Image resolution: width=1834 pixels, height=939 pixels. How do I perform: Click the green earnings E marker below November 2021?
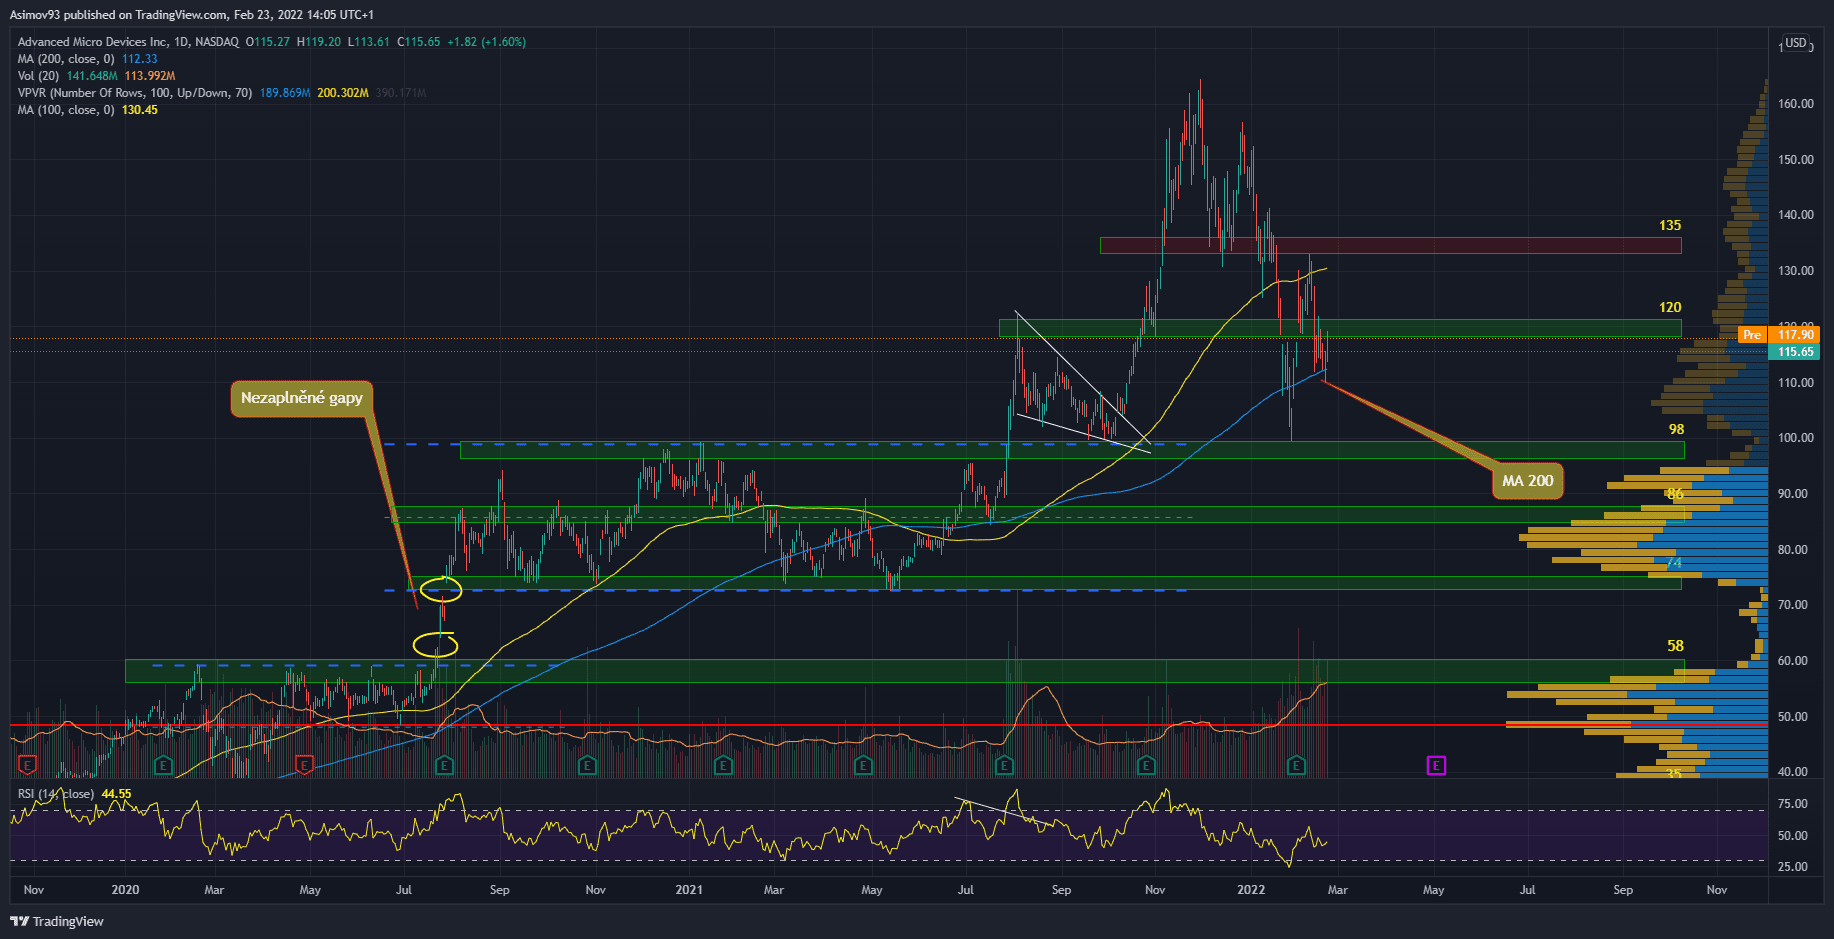1146,766
